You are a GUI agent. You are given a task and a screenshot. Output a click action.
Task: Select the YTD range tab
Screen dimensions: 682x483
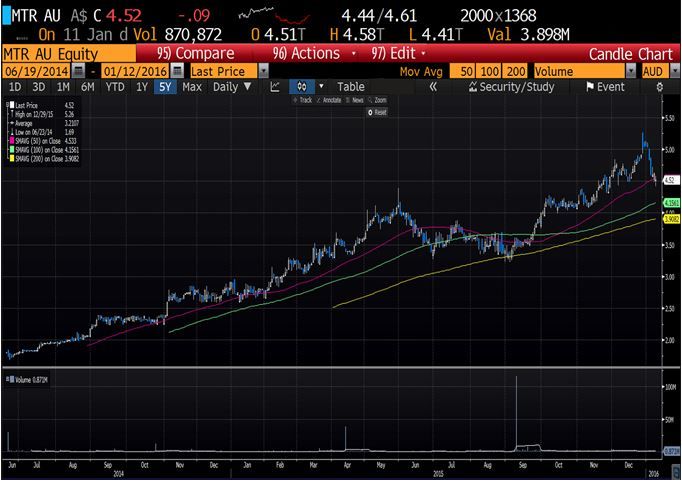[115, 87]
